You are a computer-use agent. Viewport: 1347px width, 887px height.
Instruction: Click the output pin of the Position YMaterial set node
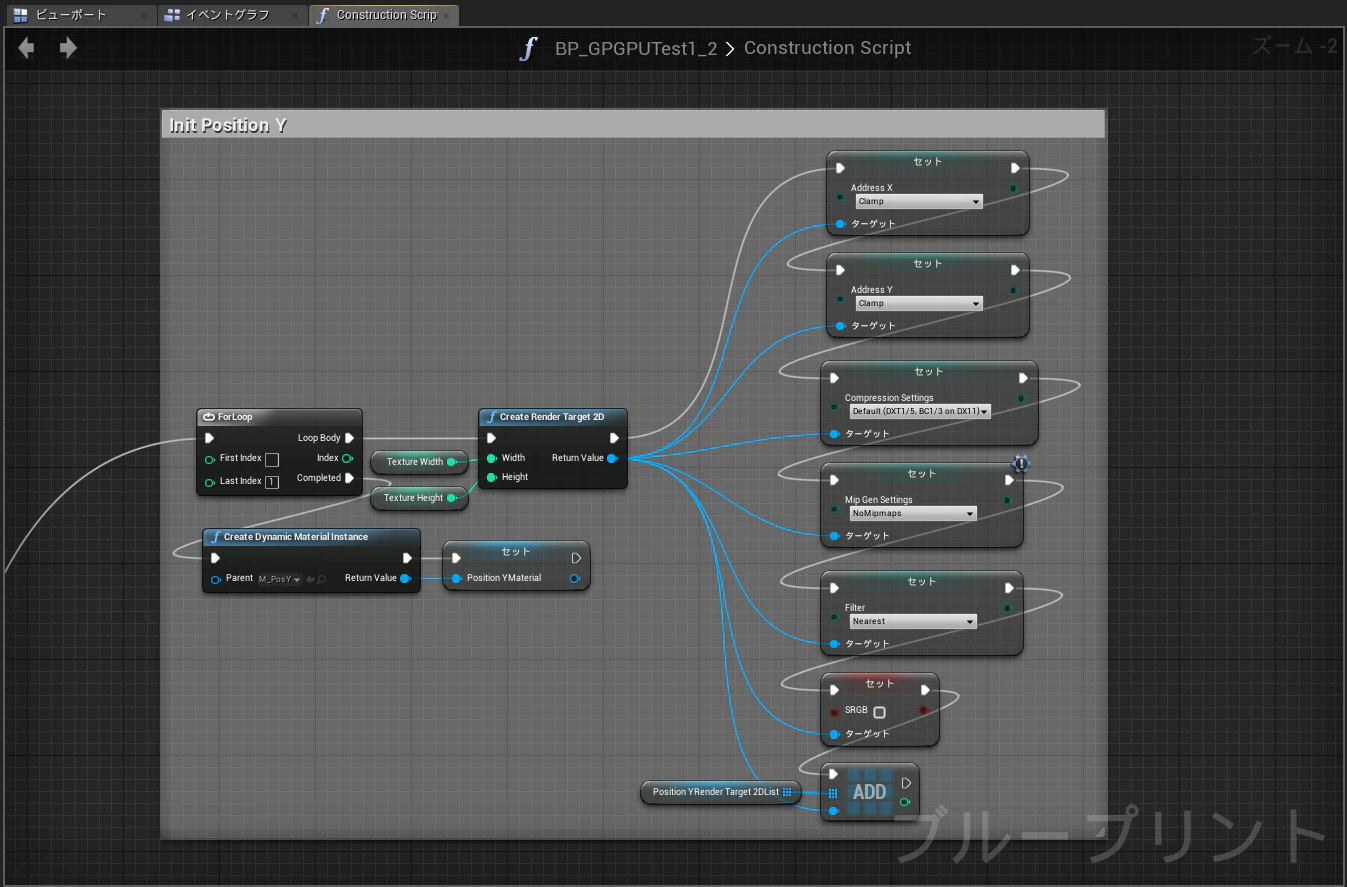click(575, 578)
